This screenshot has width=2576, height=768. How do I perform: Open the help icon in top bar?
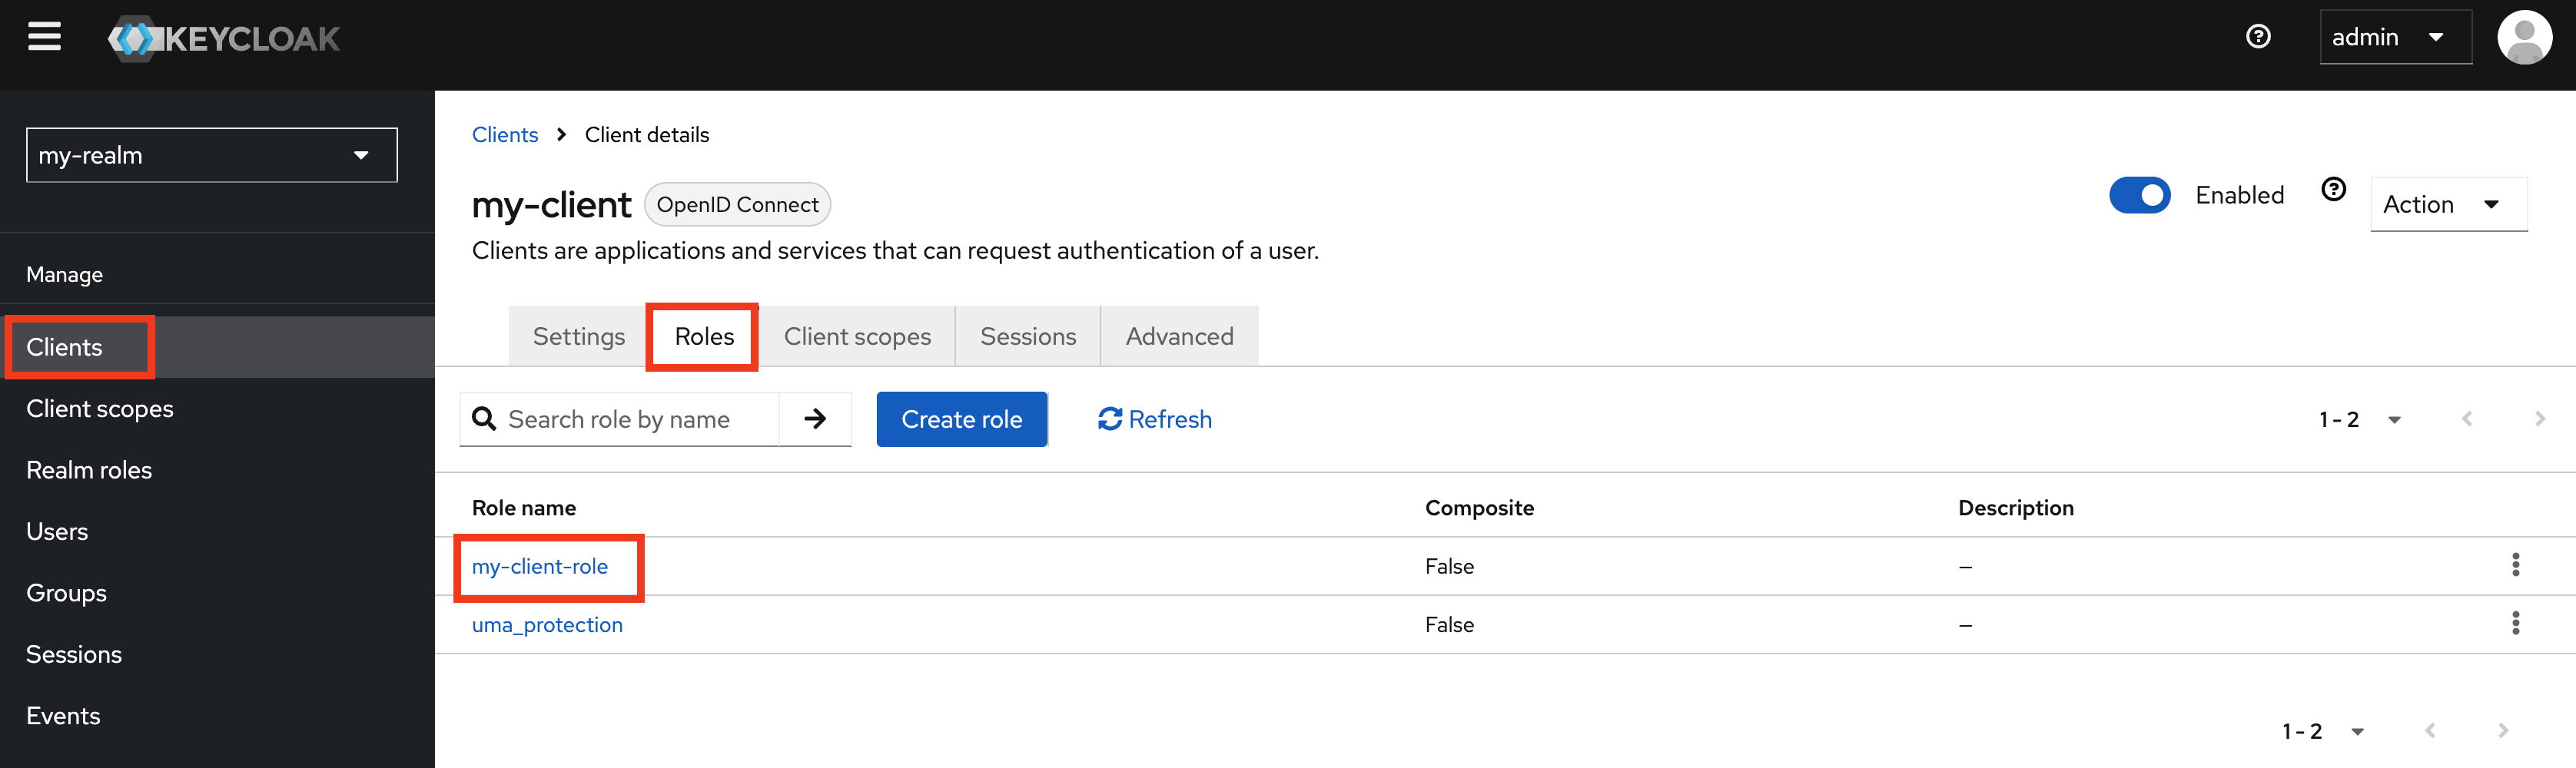pyautogui.click(x=2258, y=37)
